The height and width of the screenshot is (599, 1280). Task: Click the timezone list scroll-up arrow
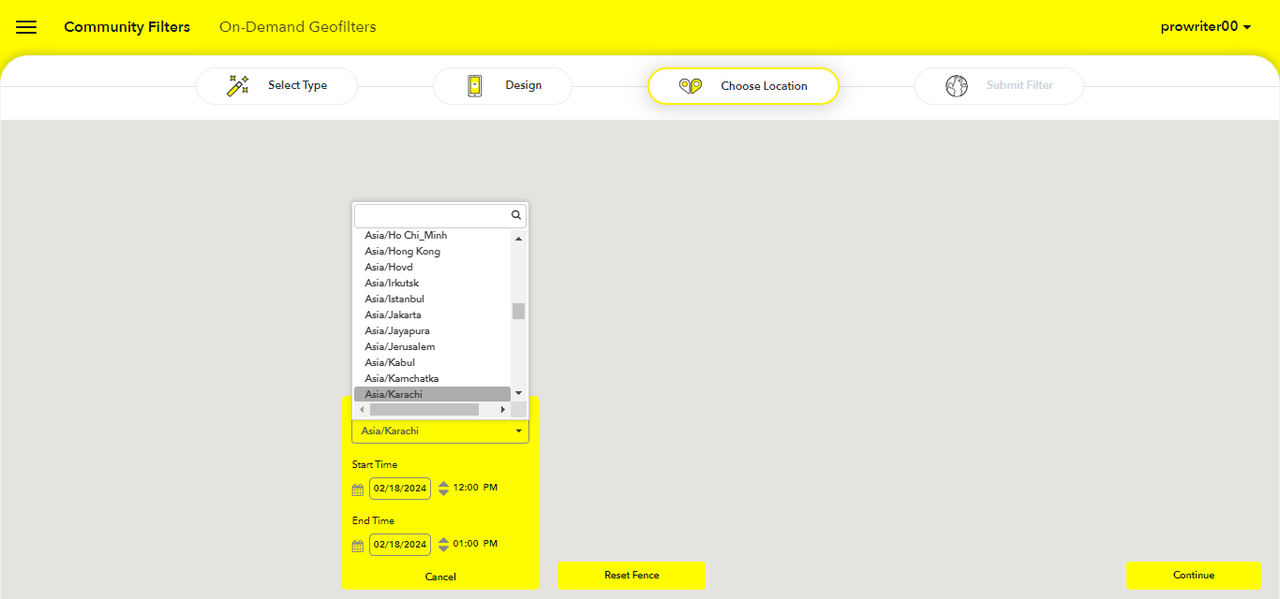click(x=518, y=239)
